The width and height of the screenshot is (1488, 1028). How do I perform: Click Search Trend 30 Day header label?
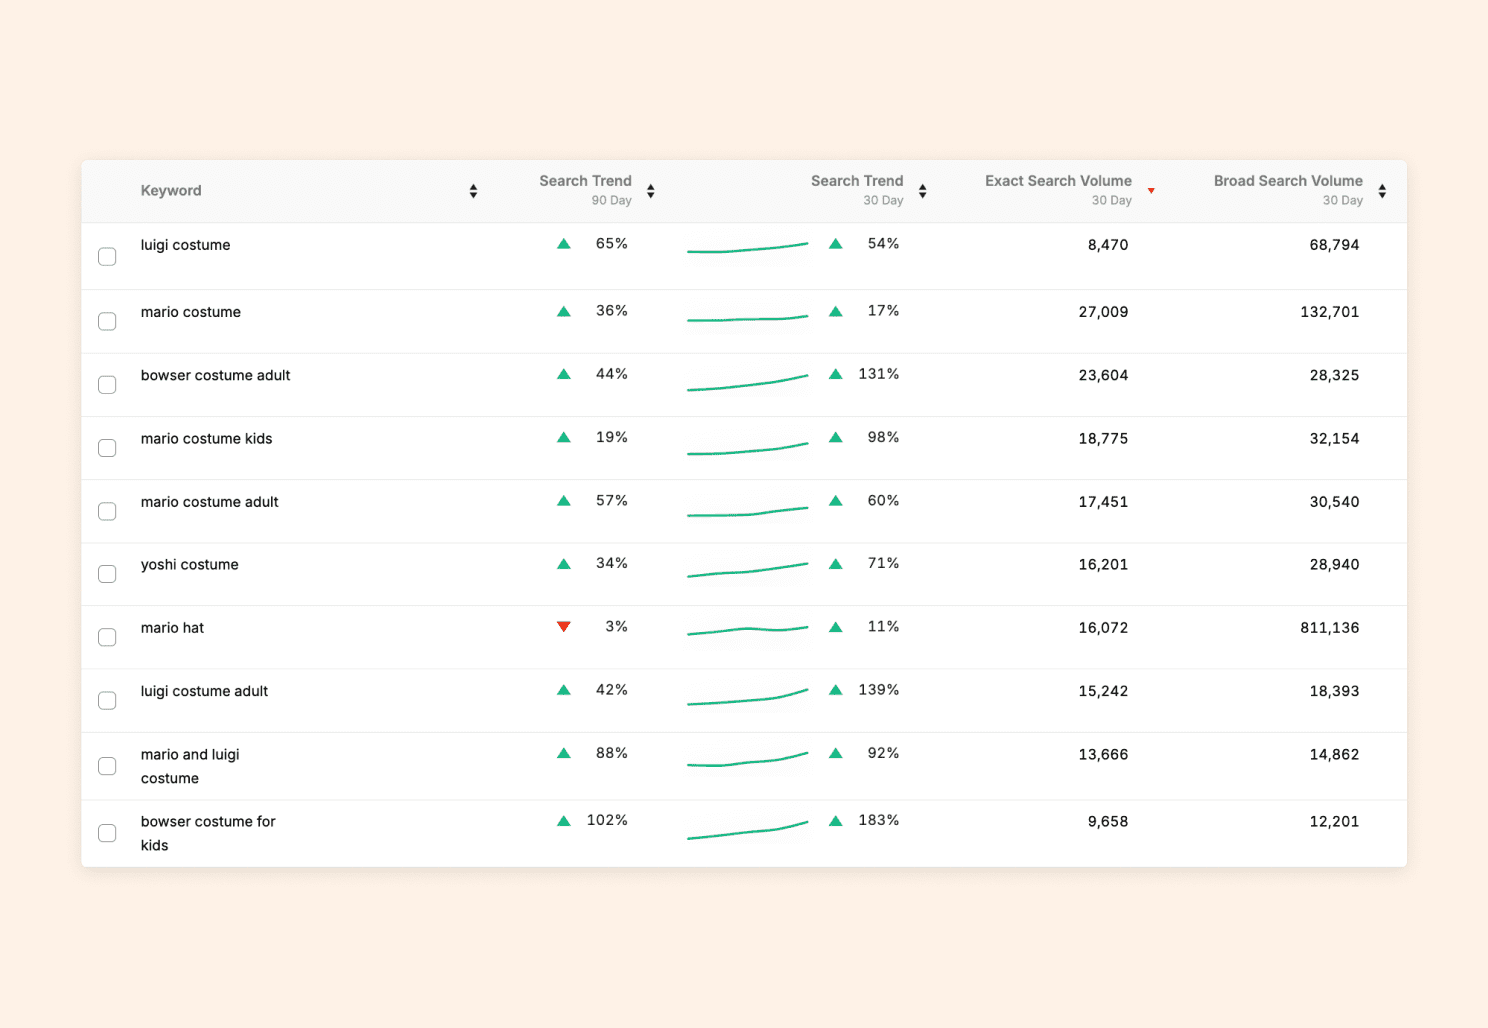[x=857, y=190]
